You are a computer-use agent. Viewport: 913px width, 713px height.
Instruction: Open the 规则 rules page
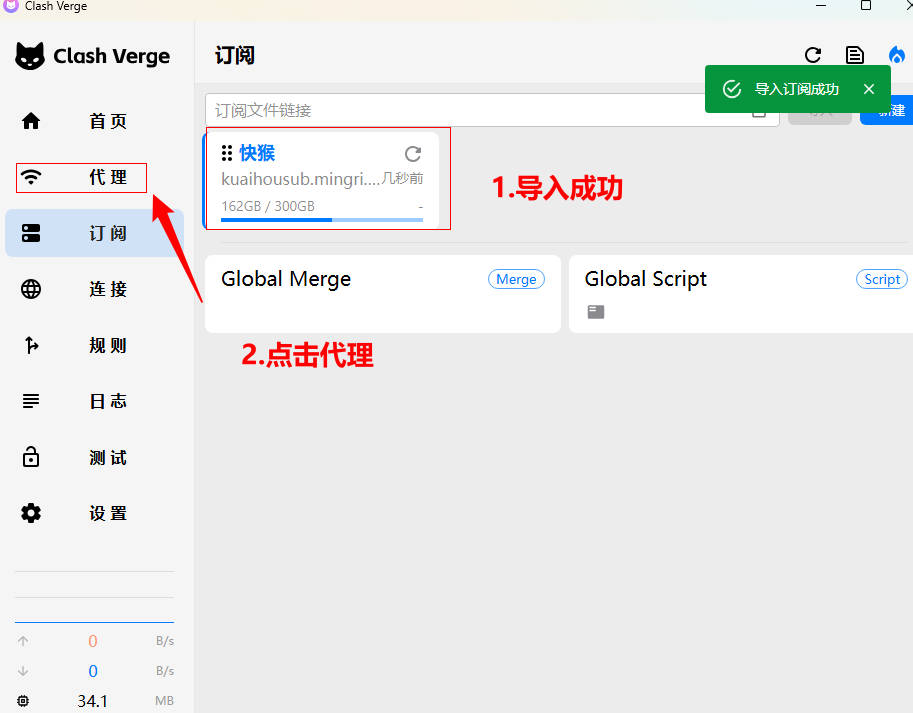[94, 345]
